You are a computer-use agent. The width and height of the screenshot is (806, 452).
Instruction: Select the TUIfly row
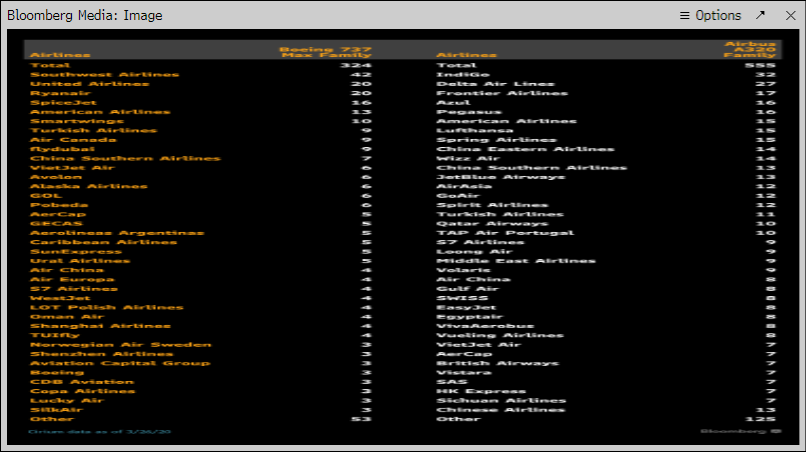tap(200, 335)
